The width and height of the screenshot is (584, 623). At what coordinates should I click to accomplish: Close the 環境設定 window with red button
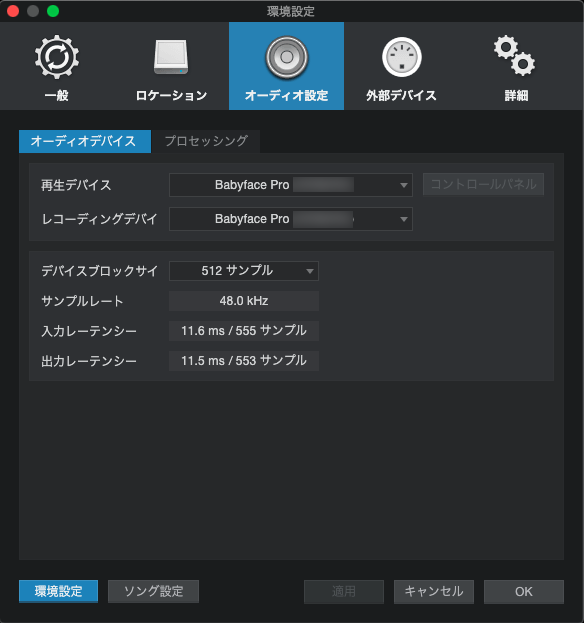pos(13,11)
